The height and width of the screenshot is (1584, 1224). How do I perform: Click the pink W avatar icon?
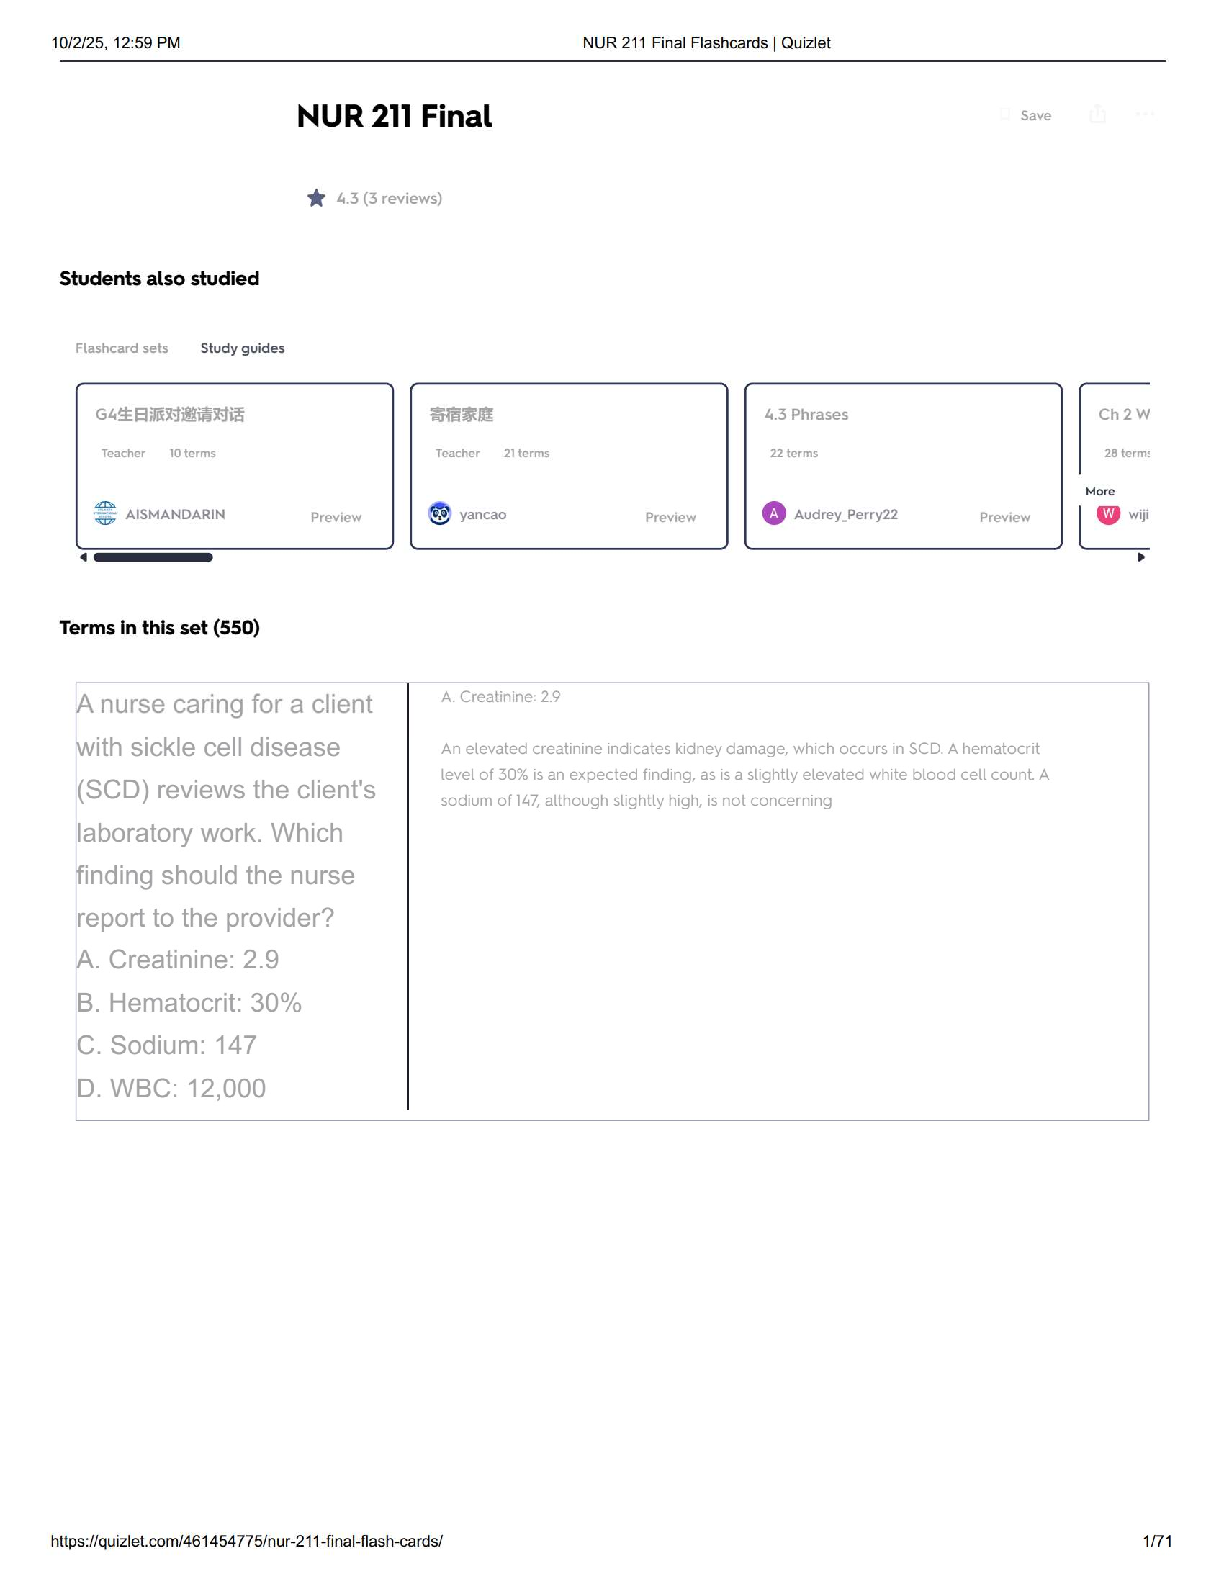(x=1108, y=514)
